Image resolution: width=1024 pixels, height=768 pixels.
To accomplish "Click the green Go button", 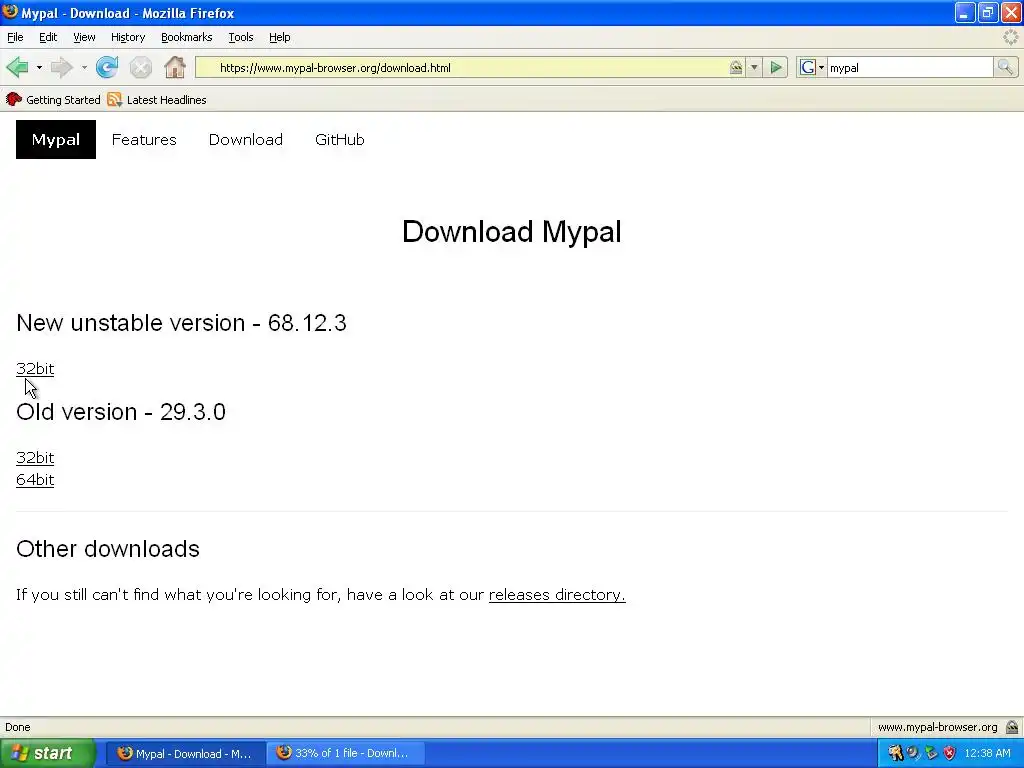I will [x=776, y=67].
